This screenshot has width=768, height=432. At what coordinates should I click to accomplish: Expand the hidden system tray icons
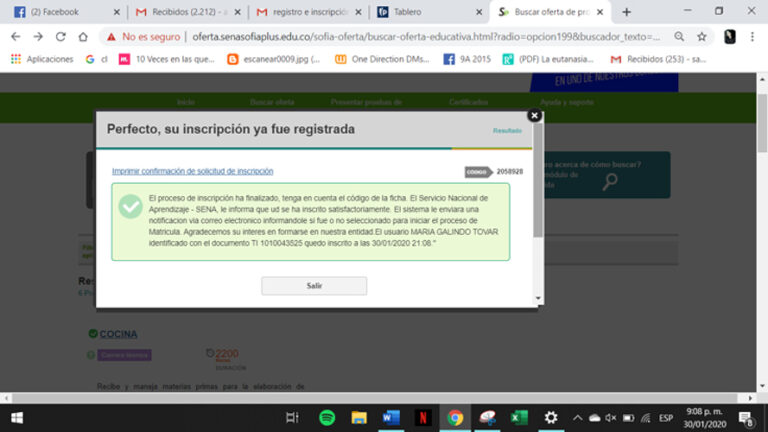click(x=579, y=417)
